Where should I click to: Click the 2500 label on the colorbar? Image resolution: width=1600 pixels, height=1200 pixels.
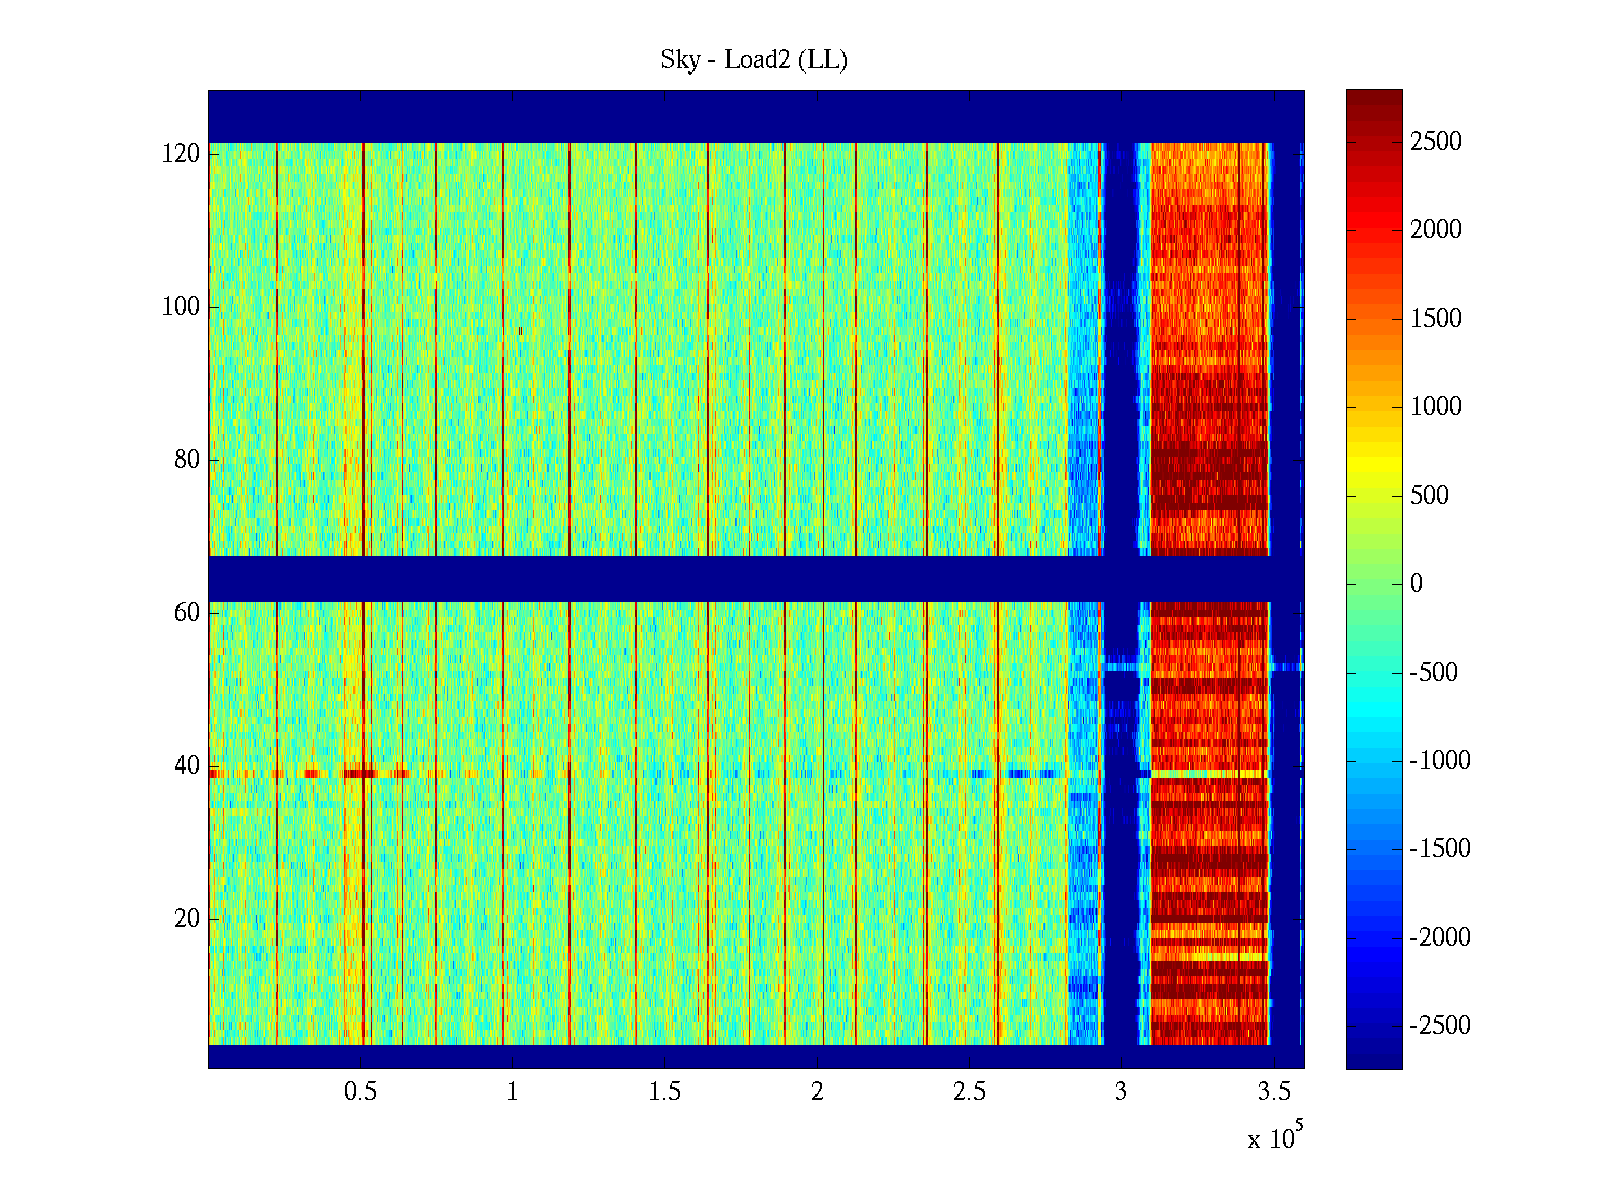pos(1435,142)
